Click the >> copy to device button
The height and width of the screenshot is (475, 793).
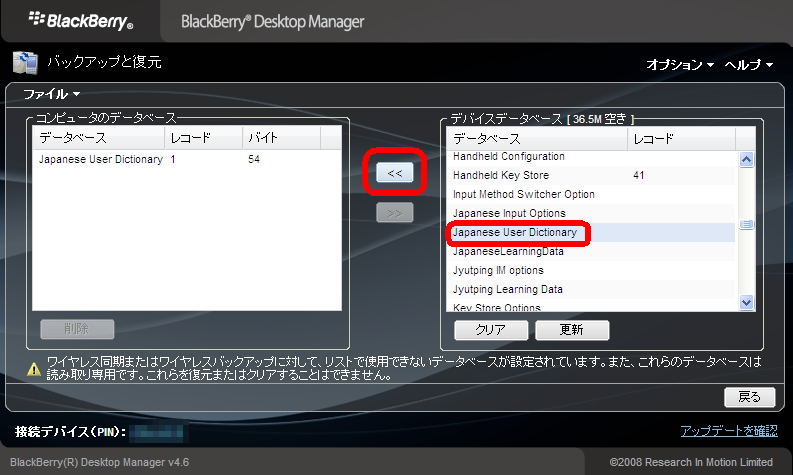pyautogui.click(x=394, y=212)
